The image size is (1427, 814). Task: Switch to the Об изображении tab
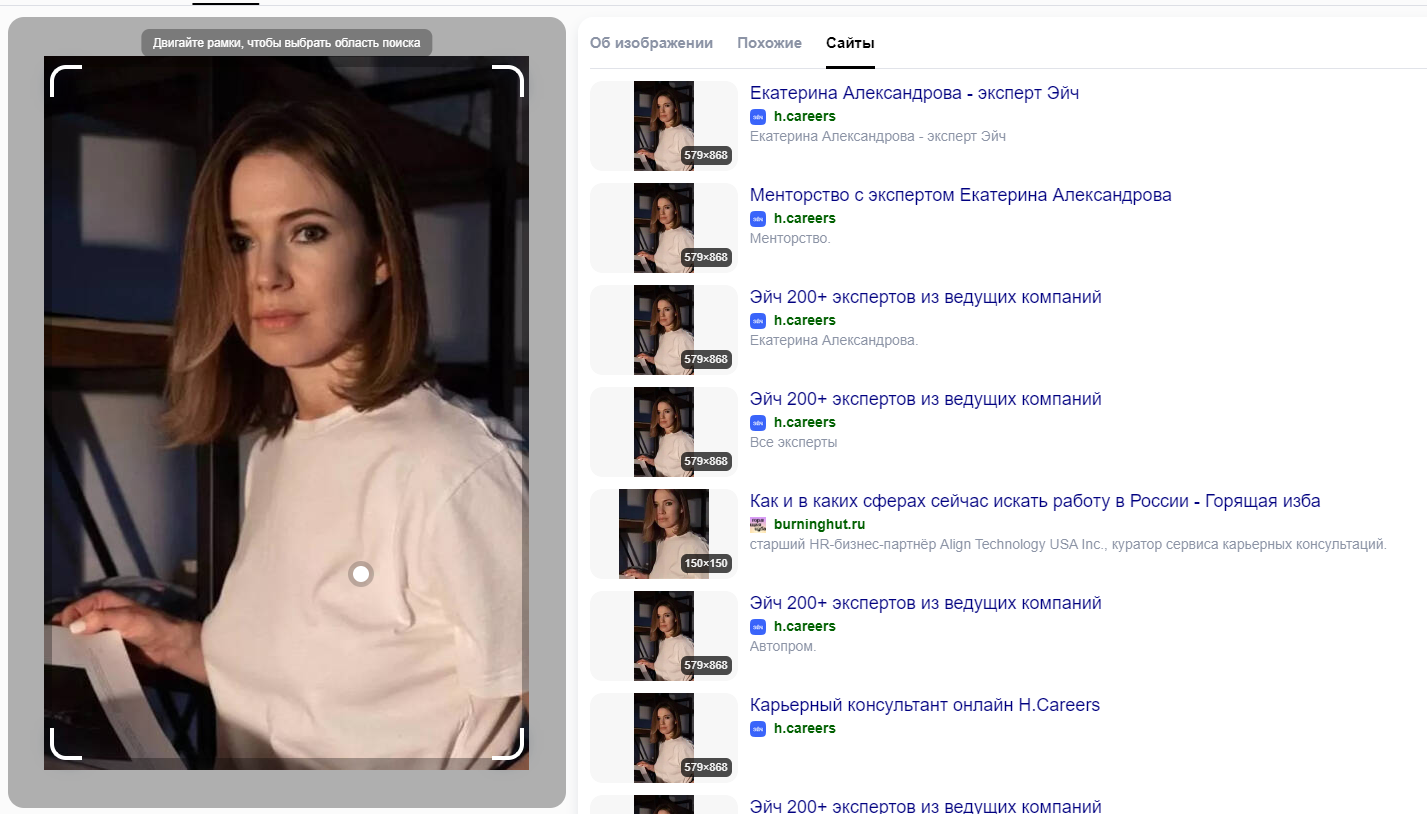pyautogui.click(x=651, y=43)
